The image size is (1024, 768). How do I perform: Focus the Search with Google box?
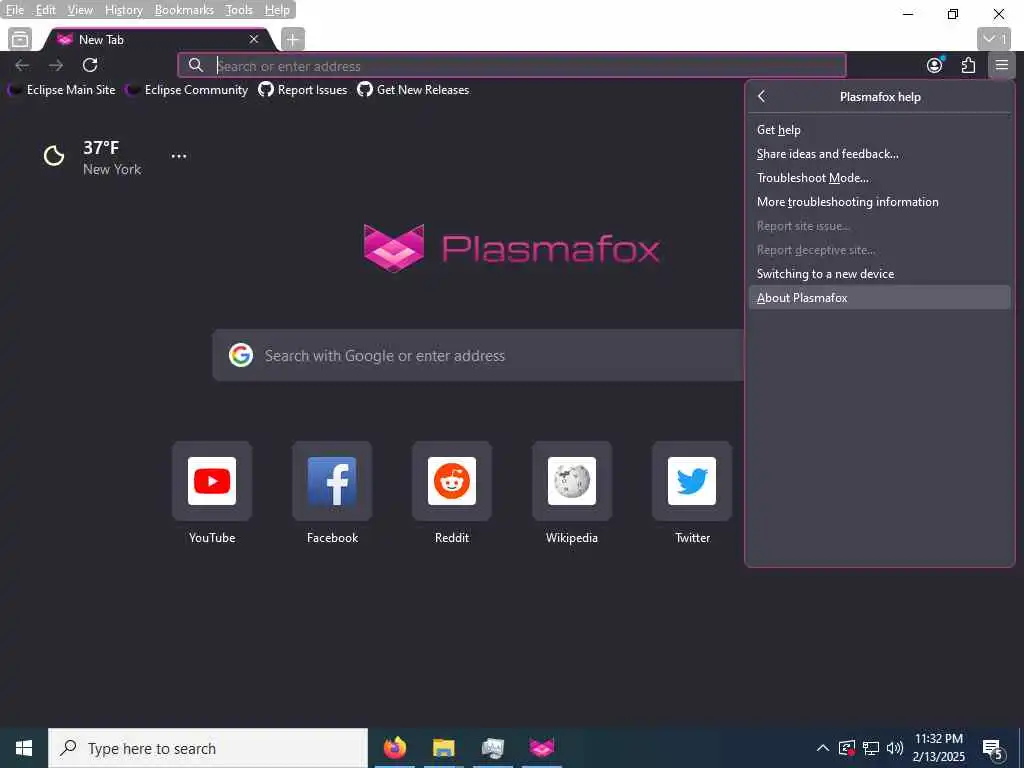pos(478,355)
